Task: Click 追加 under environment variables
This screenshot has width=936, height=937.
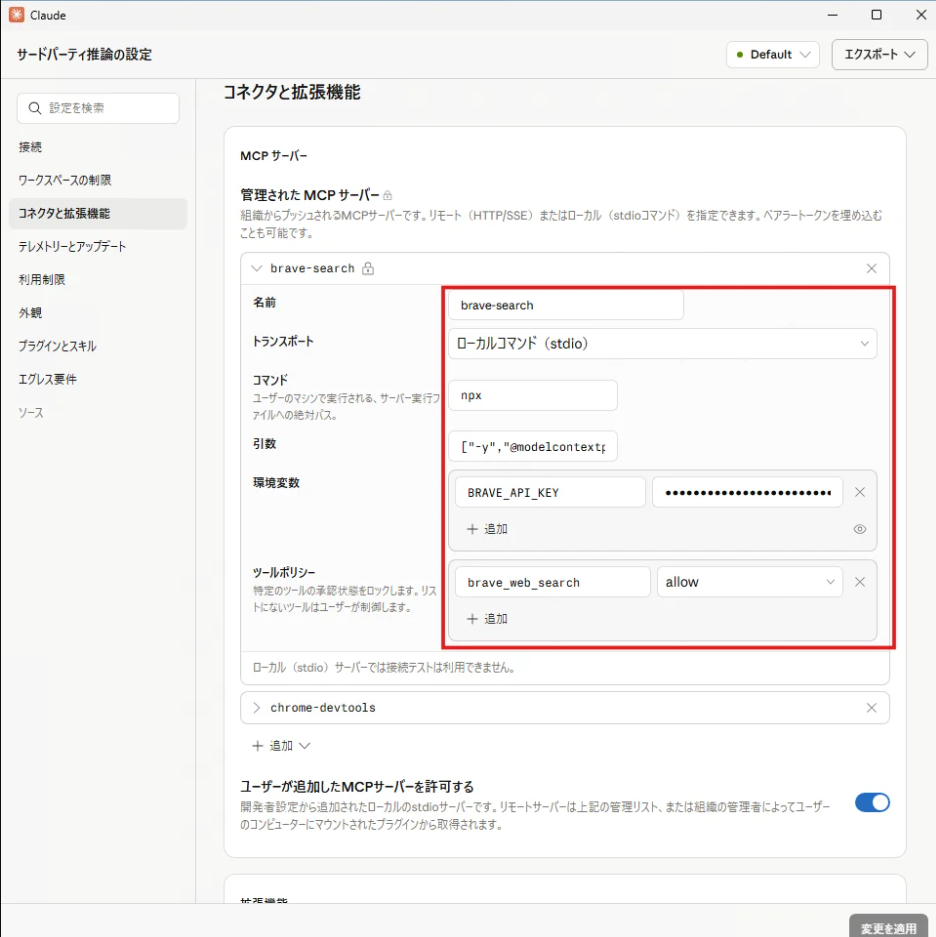Action: [x=487, y=529]
